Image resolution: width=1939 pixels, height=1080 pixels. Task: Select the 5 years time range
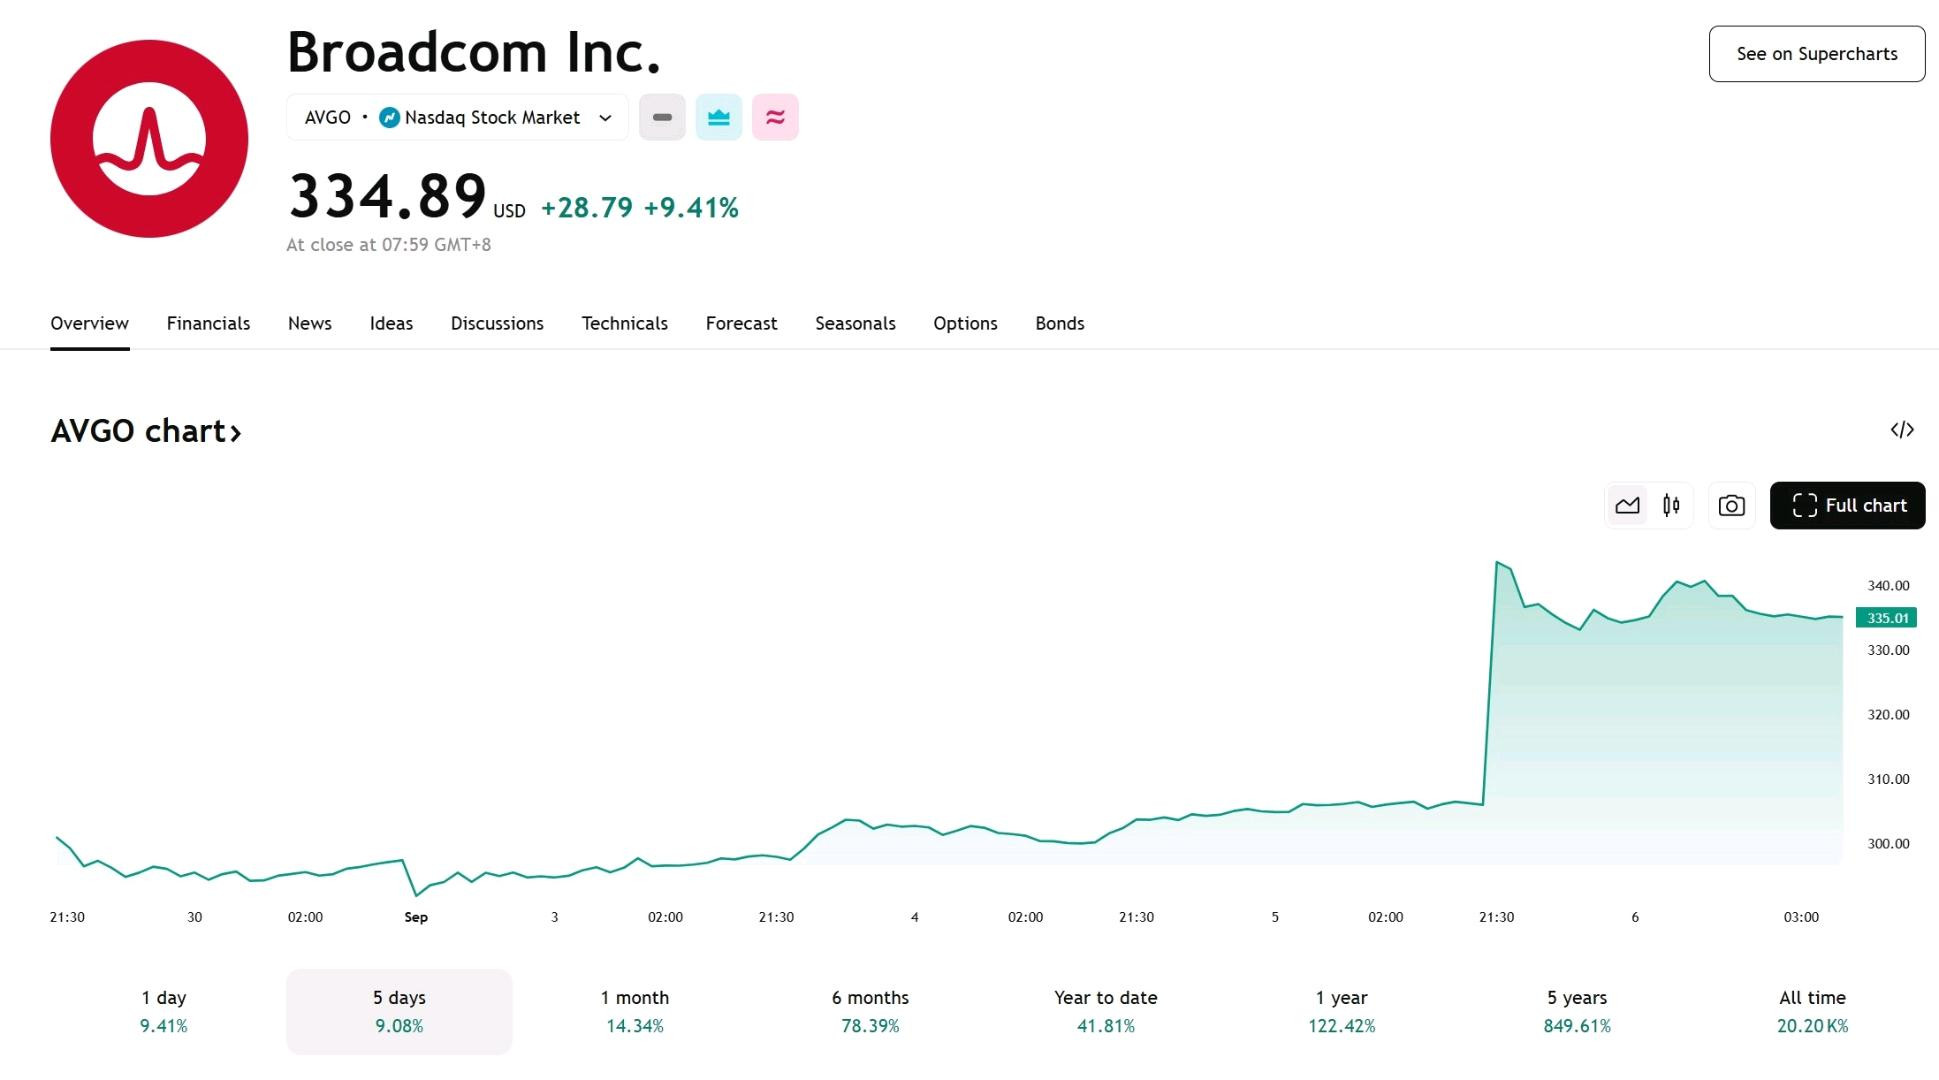pos(1577,1011)
